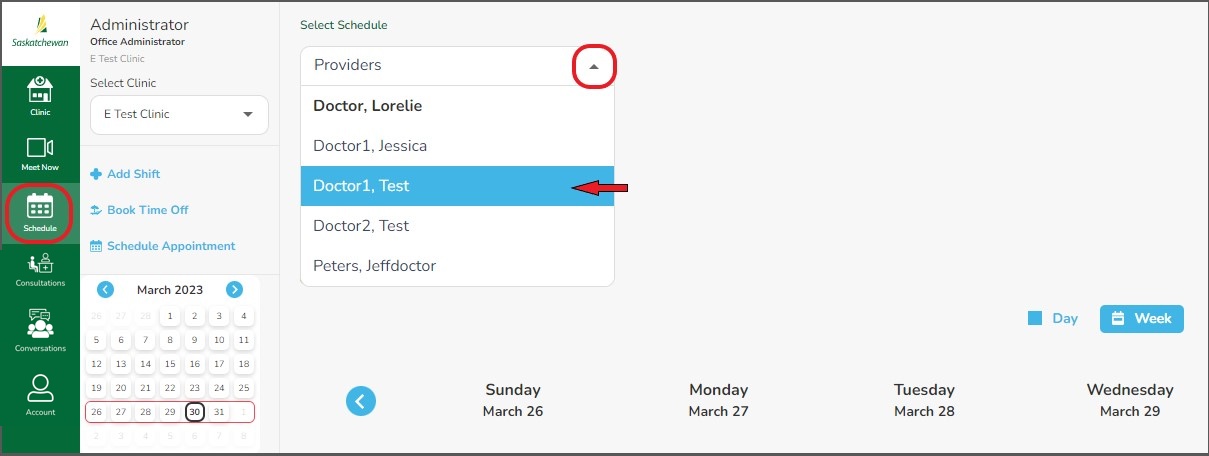Open the Clinic sidebar icon
1209x456 pixels.
(40, 95)
